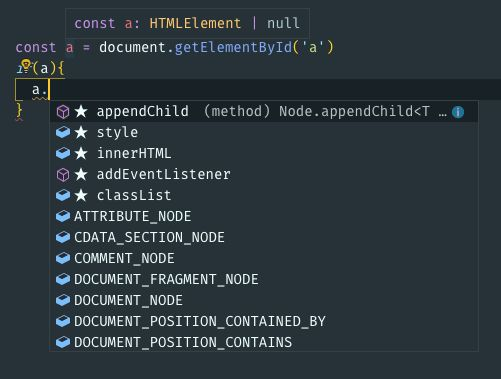
Task: Click the star icon next to classList
Action: [x=81, y=195]
